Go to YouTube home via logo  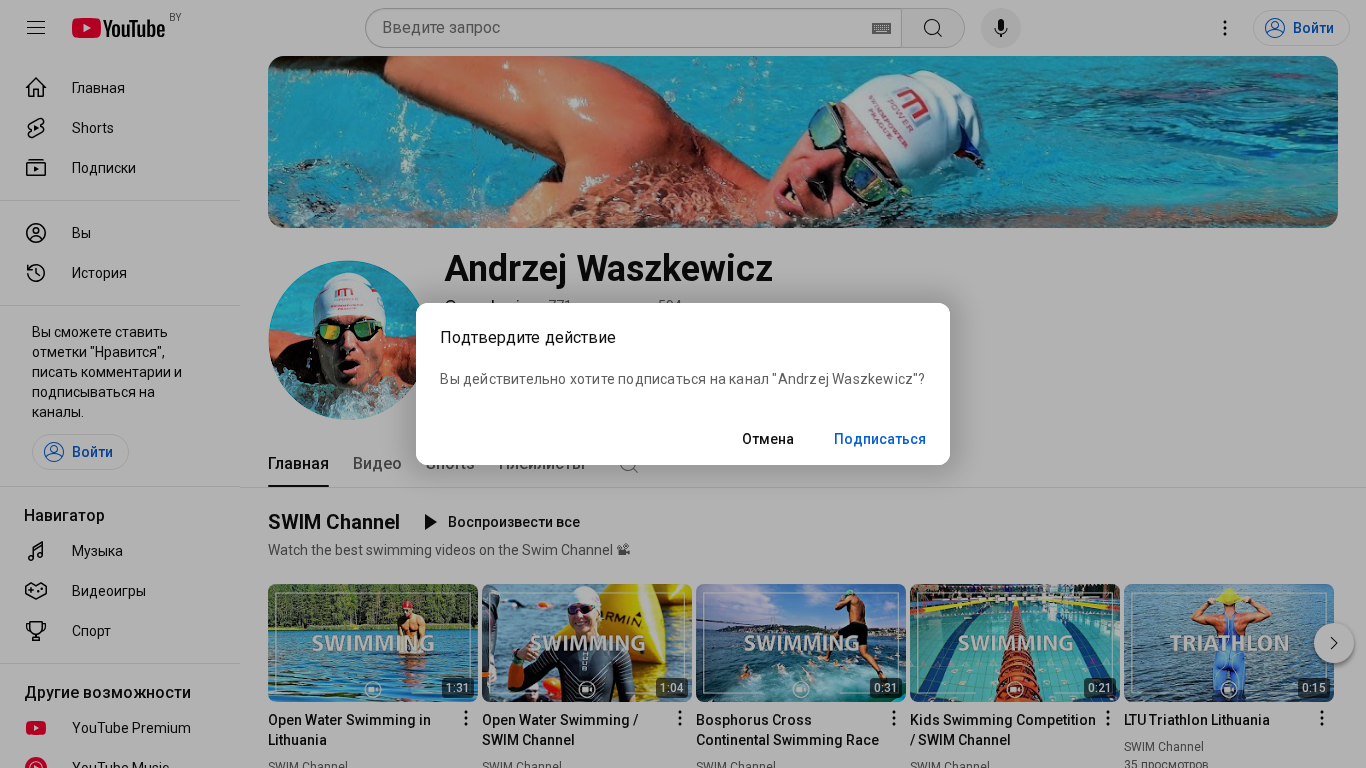click(x=118, y=28)
